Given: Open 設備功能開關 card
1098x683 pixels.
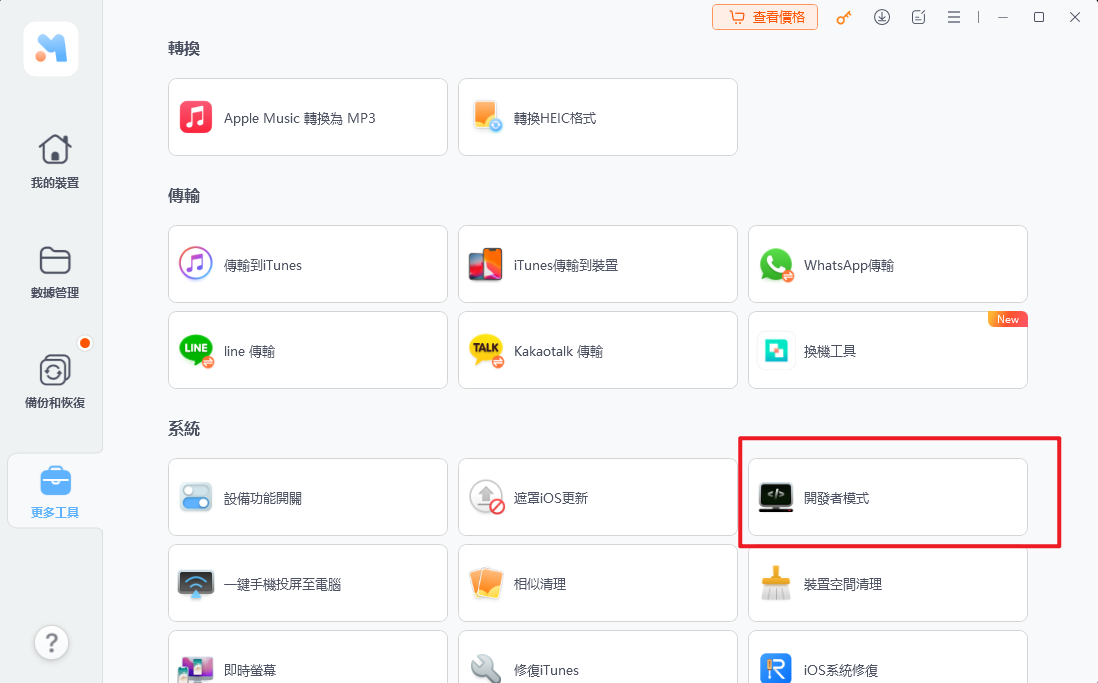Looking at the screenshot, I should tap(308, 497).
